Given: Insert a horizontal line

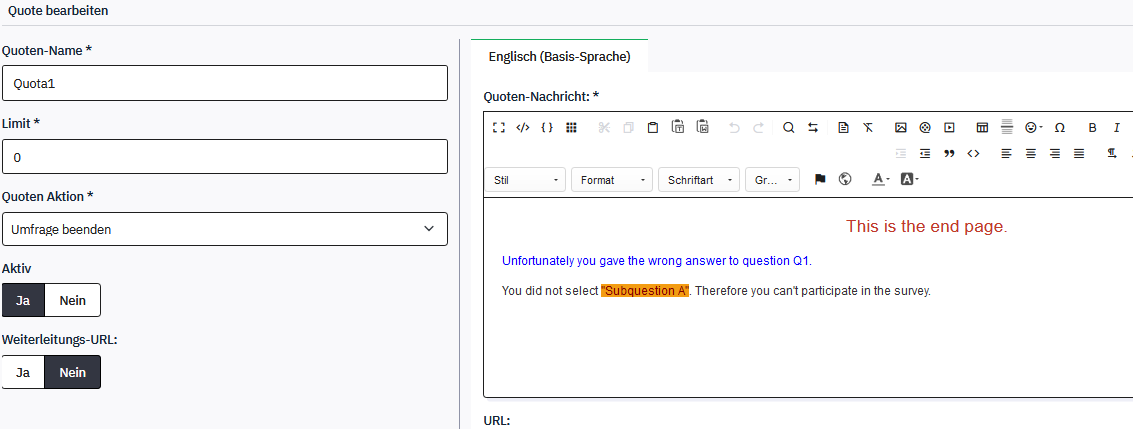Looking at the screenshot, I should [1007, 127].
